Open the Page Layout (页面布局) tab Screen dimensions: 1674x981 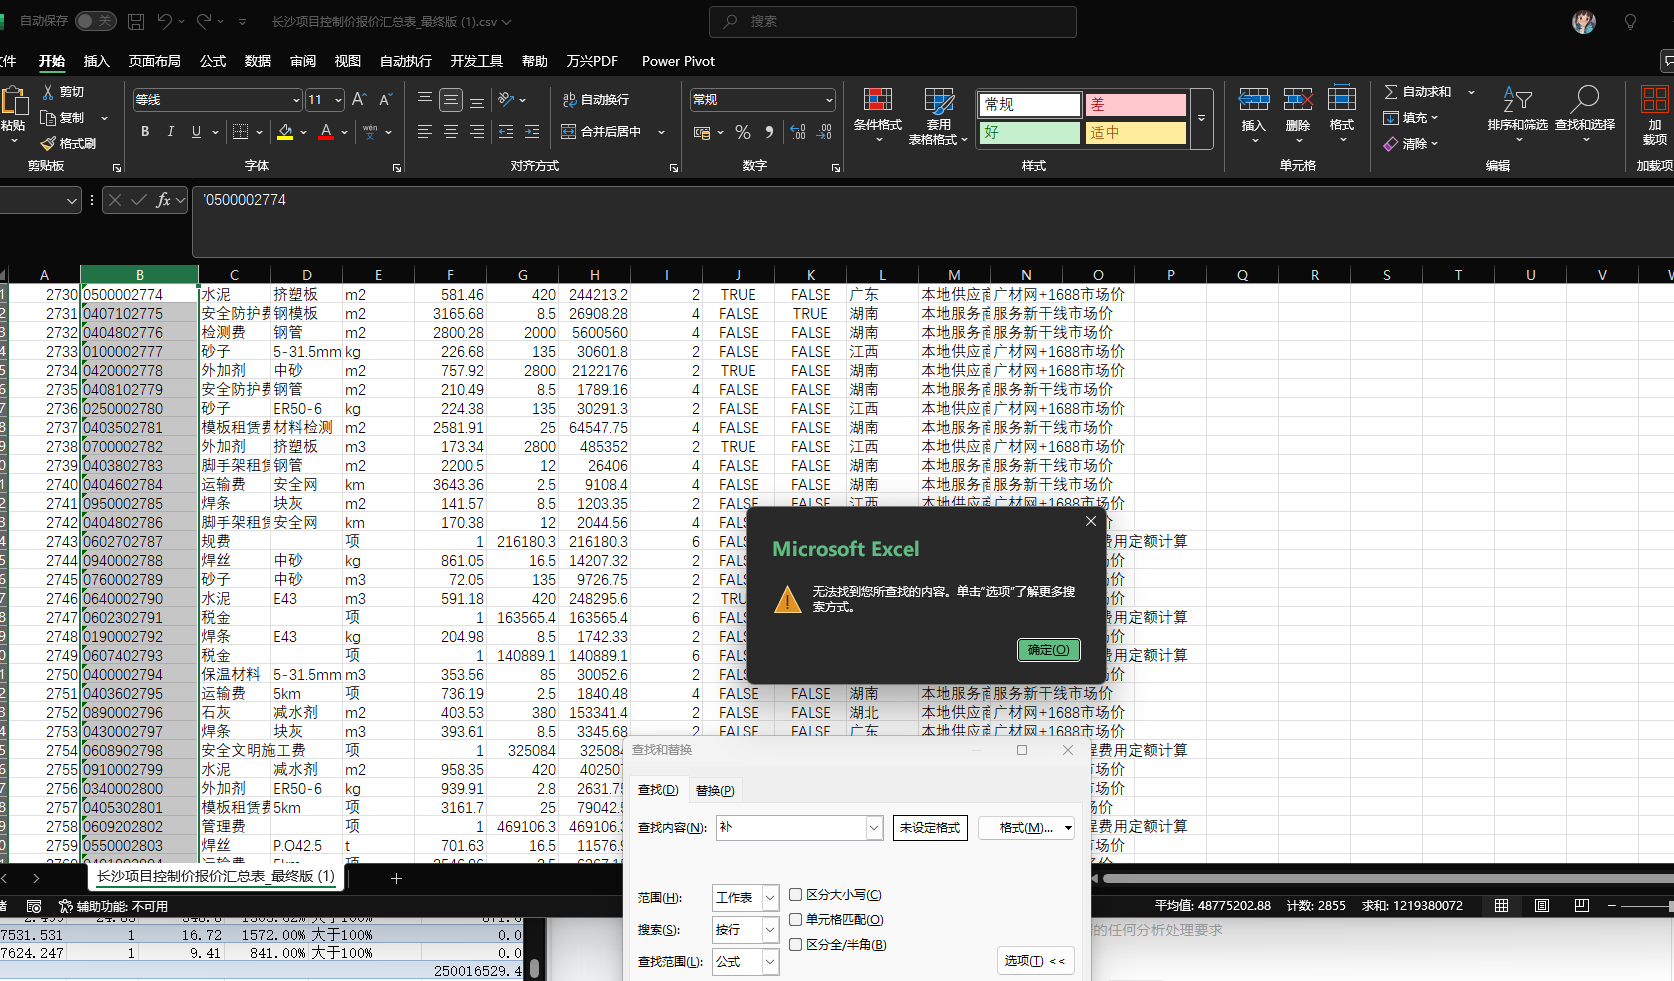[155, 61]
